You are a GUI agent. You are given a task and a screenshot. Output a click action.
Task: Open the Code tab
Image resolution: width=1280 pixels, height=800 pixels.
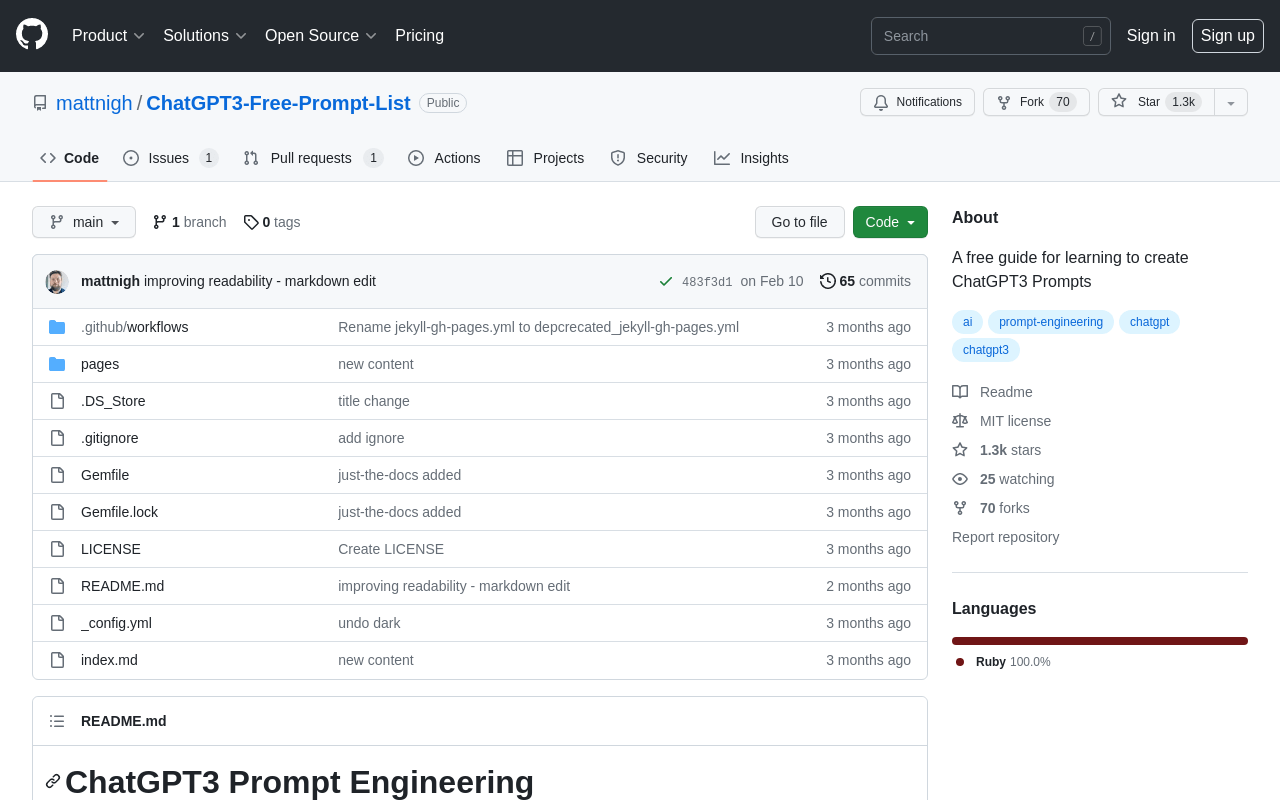(70, 158)
